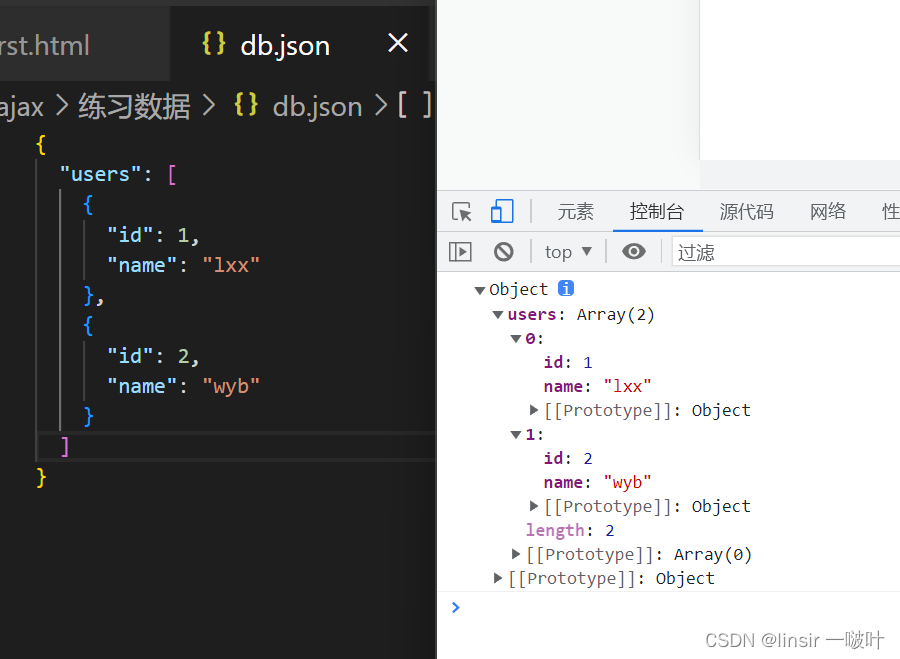Click the JSON icon on the db.json tab
The image size is (900, 659).
pos(213,44)
